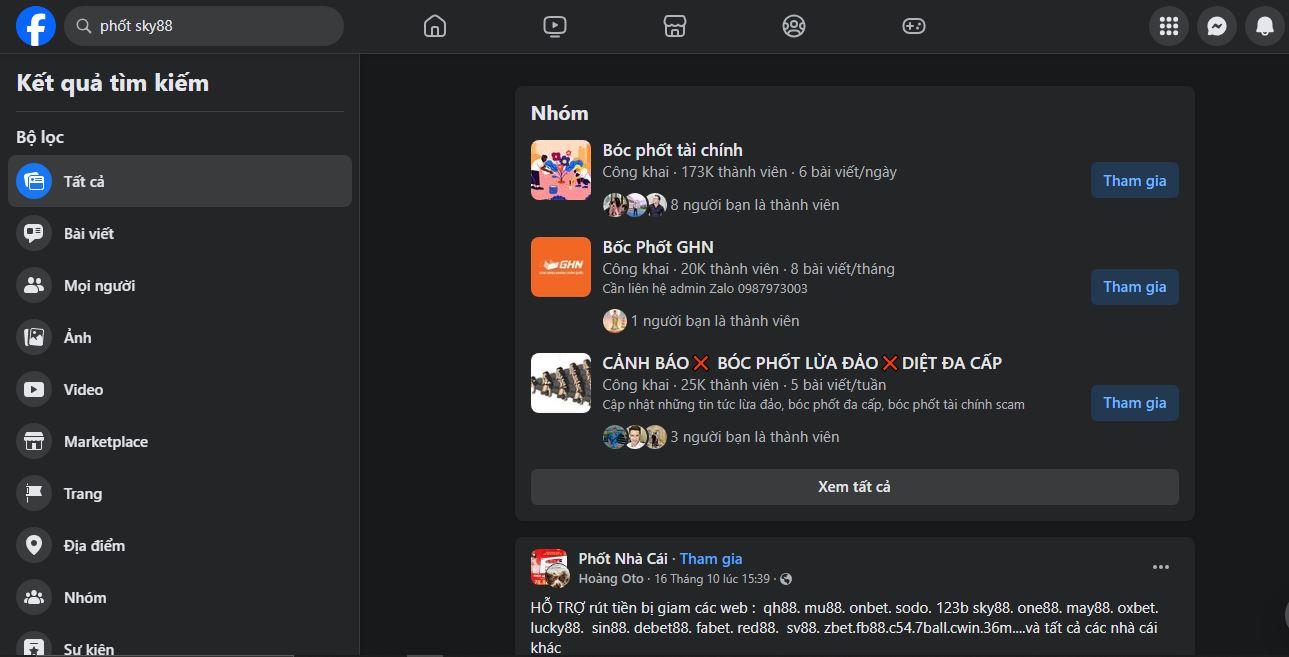Open the Home feed icon
This screenshot has height=657, width=1289.
click(435, 26)
